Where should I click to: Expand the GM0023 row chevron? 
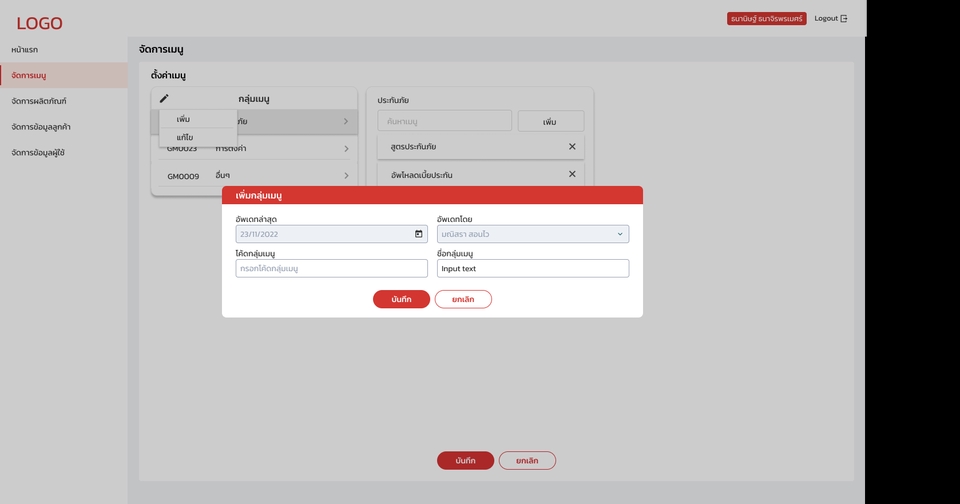pyautogui.click(x=346, y=149)
